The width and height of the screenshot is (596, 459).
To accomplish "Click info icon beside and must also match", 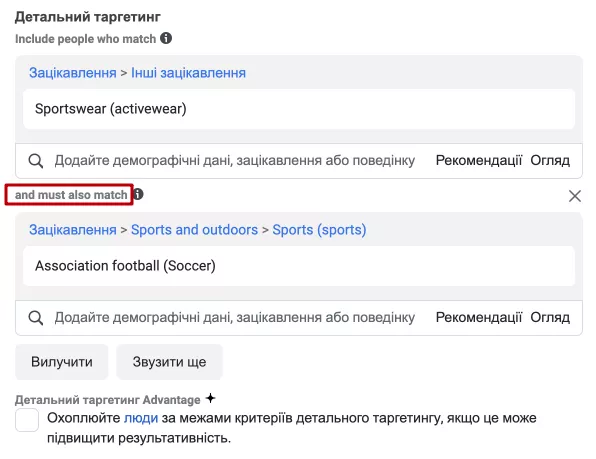I will (x=138, y=194).
